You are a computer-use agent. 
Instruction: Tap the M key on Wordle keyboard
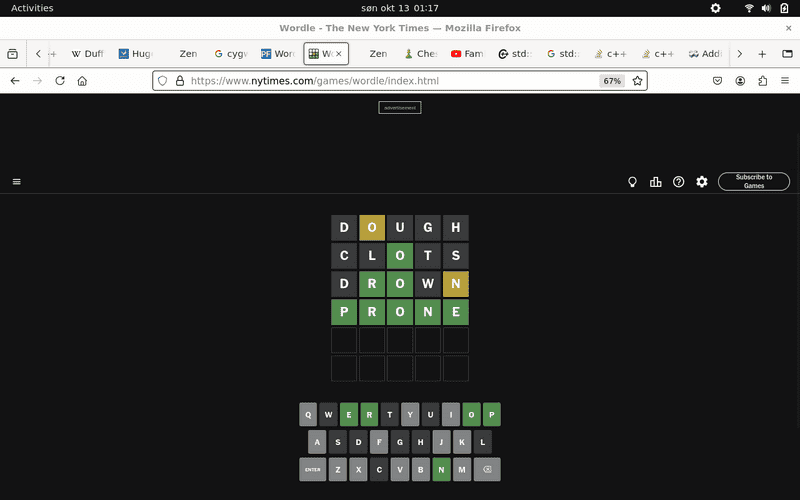point(462,469)
